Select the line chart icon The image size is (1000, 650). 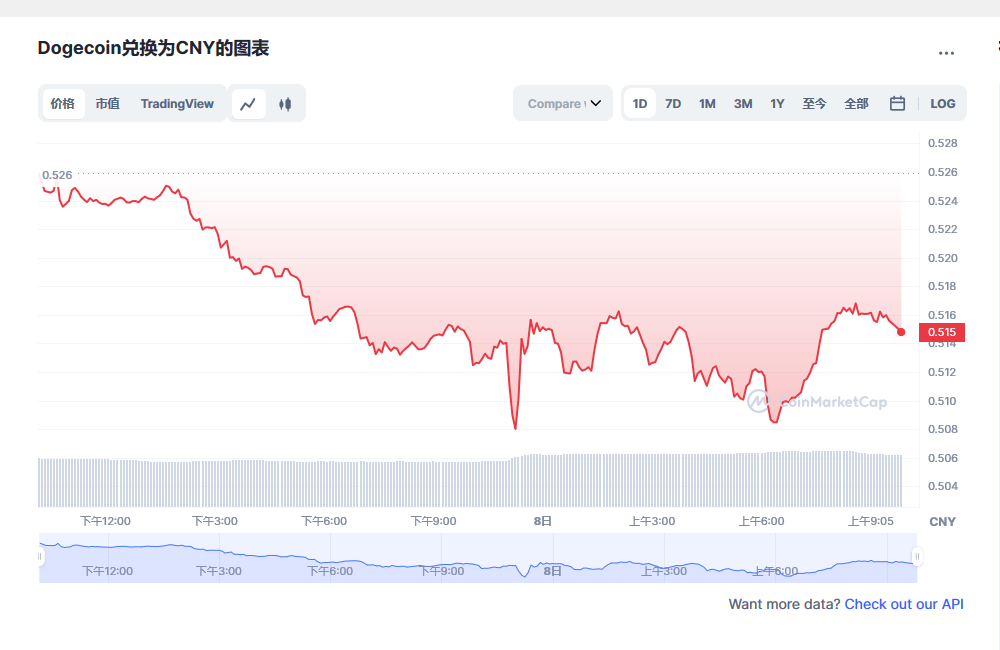coord(248,103)
